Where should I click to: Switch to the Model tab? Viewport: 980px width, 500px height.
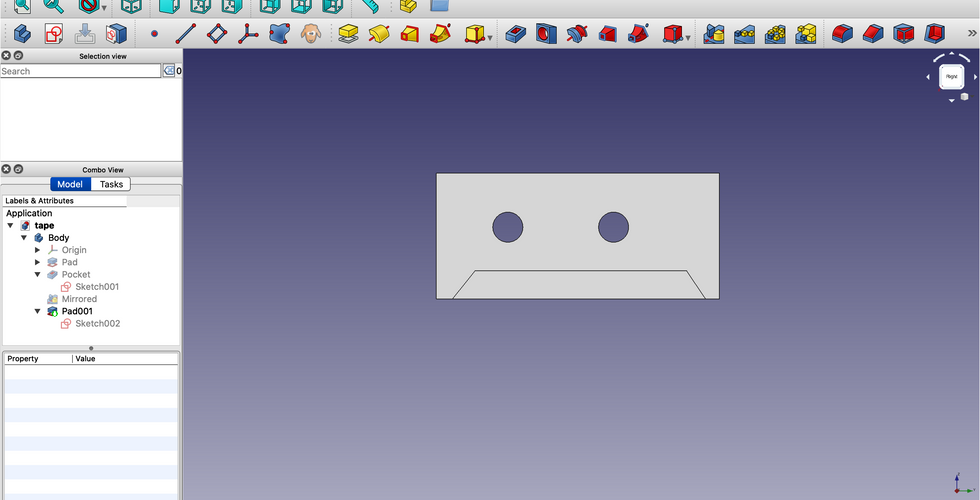pyautogui.click(x=71, y=184)
